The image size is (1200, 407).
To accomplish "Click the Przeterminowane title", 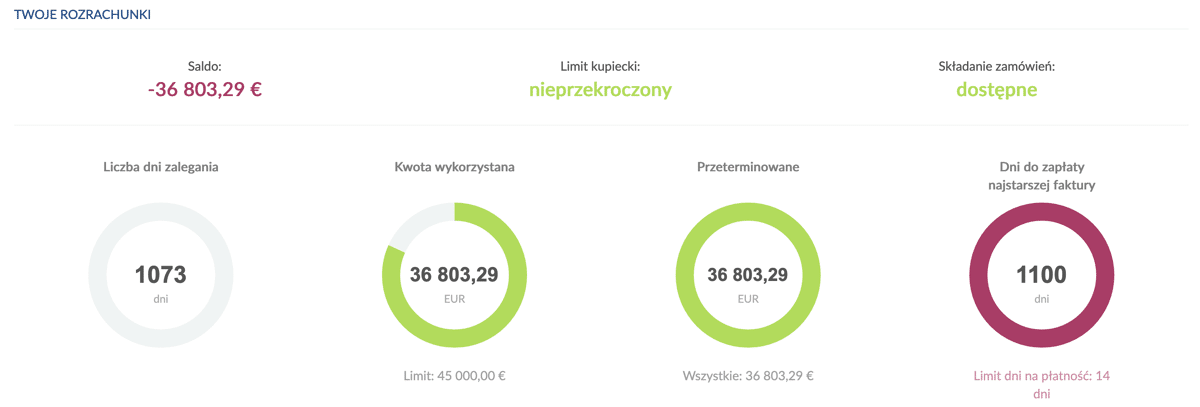I will coord(748,167).
